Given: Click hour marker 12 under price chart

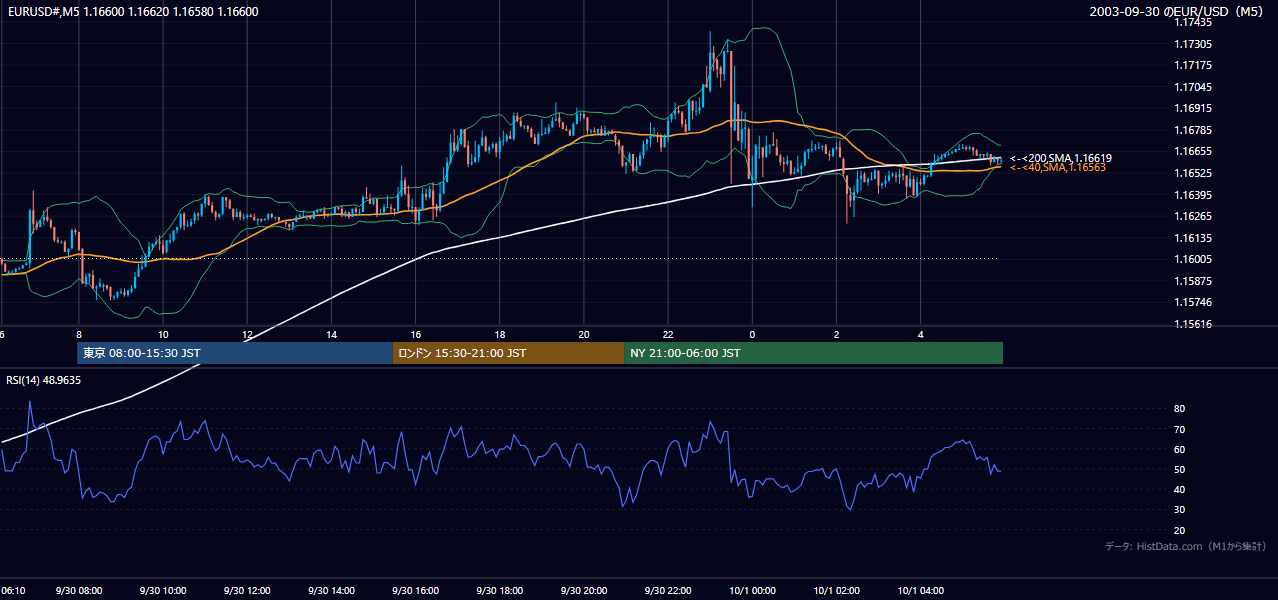Looking at the screenshot, I should point(247,334).
